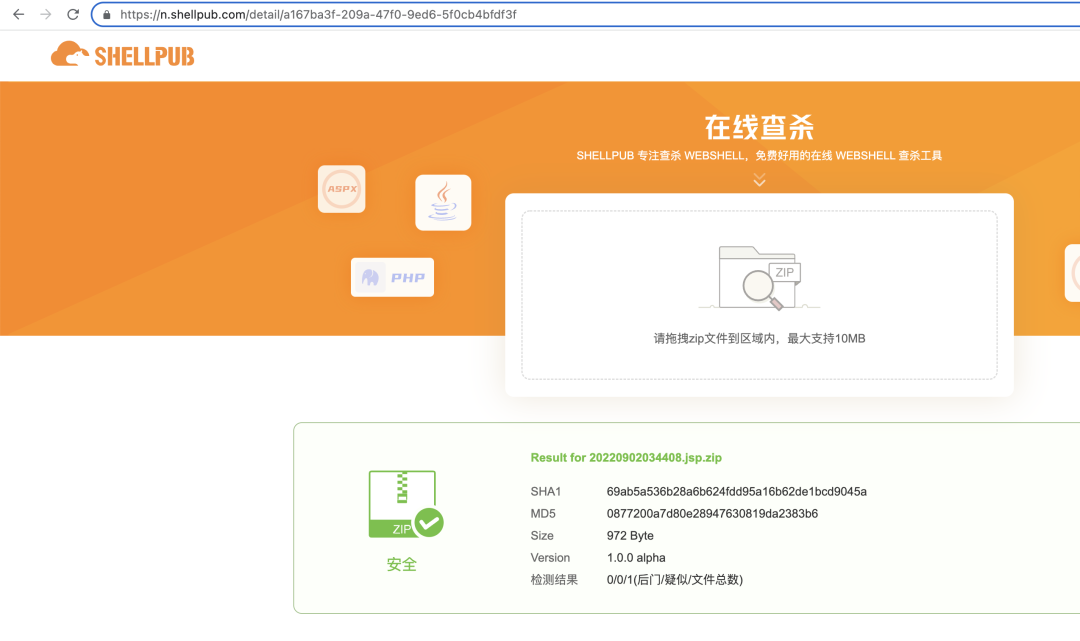Open the SHELLPUB logo home link
The height and width of the screenshot is (641, 1080).
(123, 55)
